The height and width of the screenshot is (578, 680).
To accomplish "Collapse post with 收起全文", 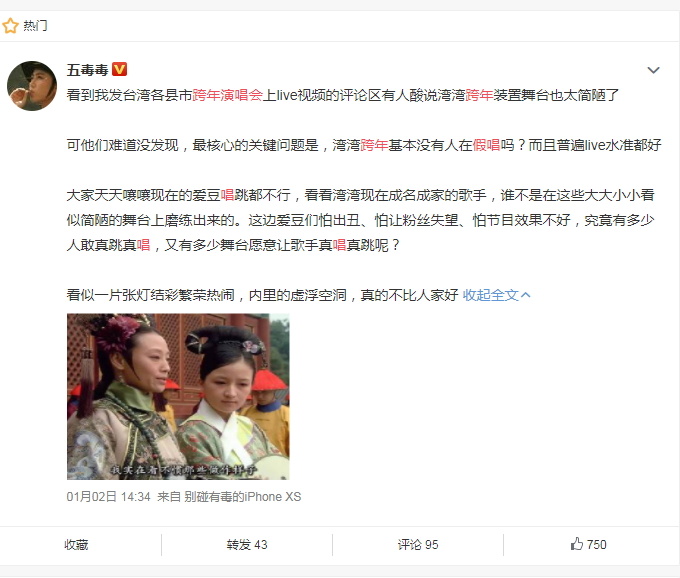I will click(x=491, y=295).
